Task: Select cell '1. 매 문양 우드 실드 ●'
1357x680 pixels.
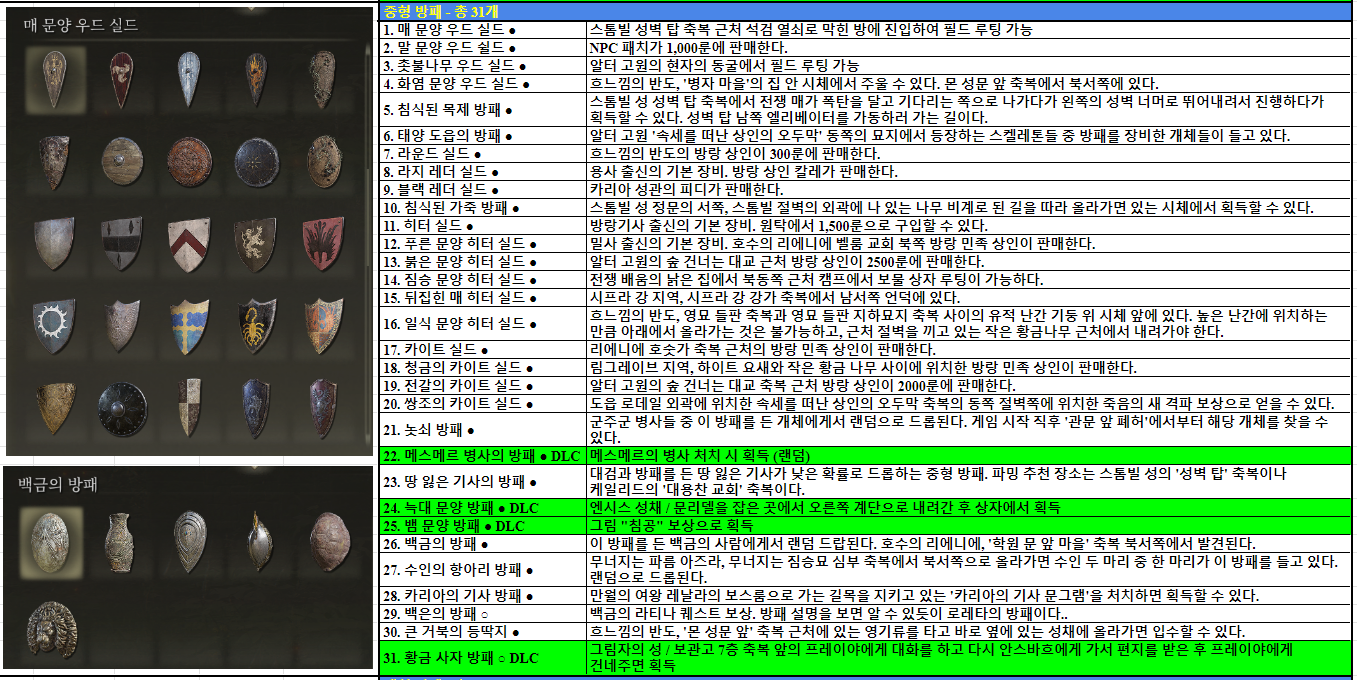Action: point(483,30)
